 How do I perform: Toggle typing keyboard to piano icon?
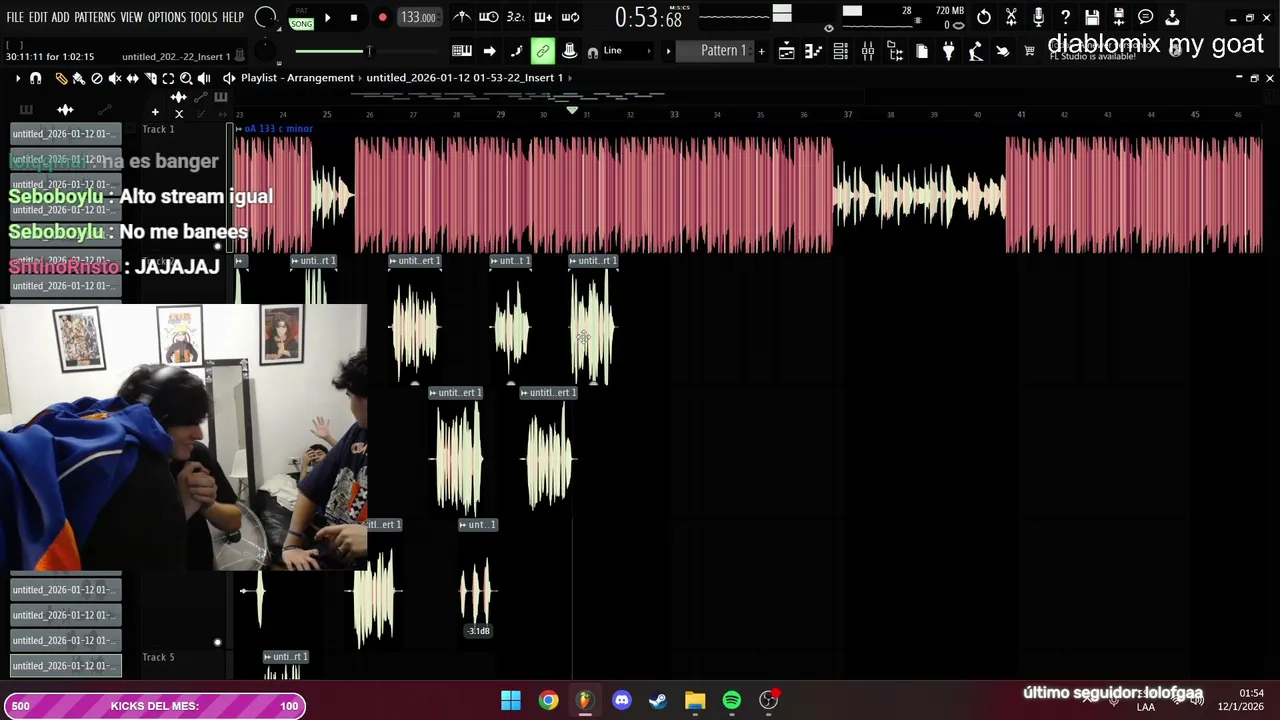[x=462, y=51]
